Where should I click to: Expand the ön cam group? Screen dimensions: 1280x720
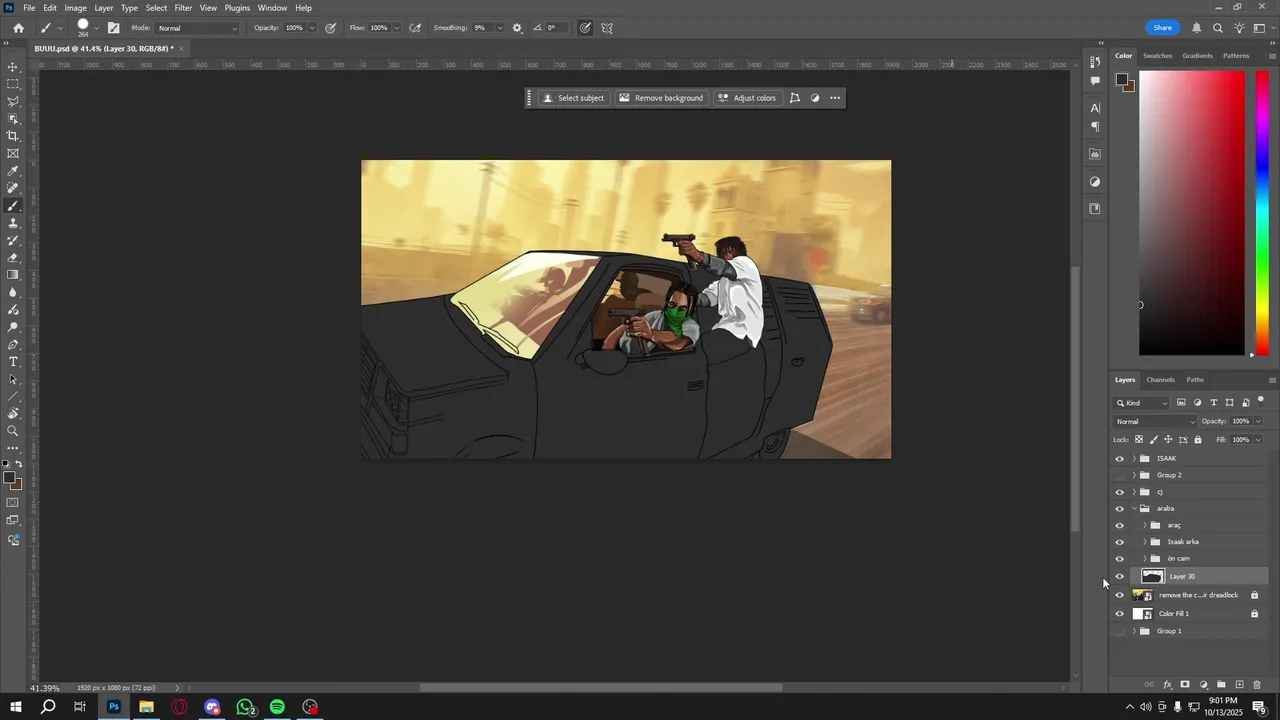[x=1145, y=559]
